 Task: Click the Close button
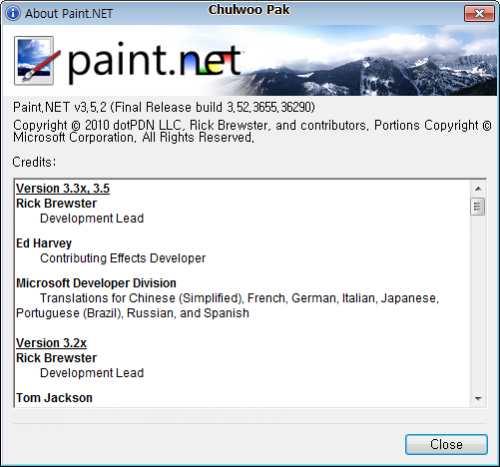click(x=446, y=444)
